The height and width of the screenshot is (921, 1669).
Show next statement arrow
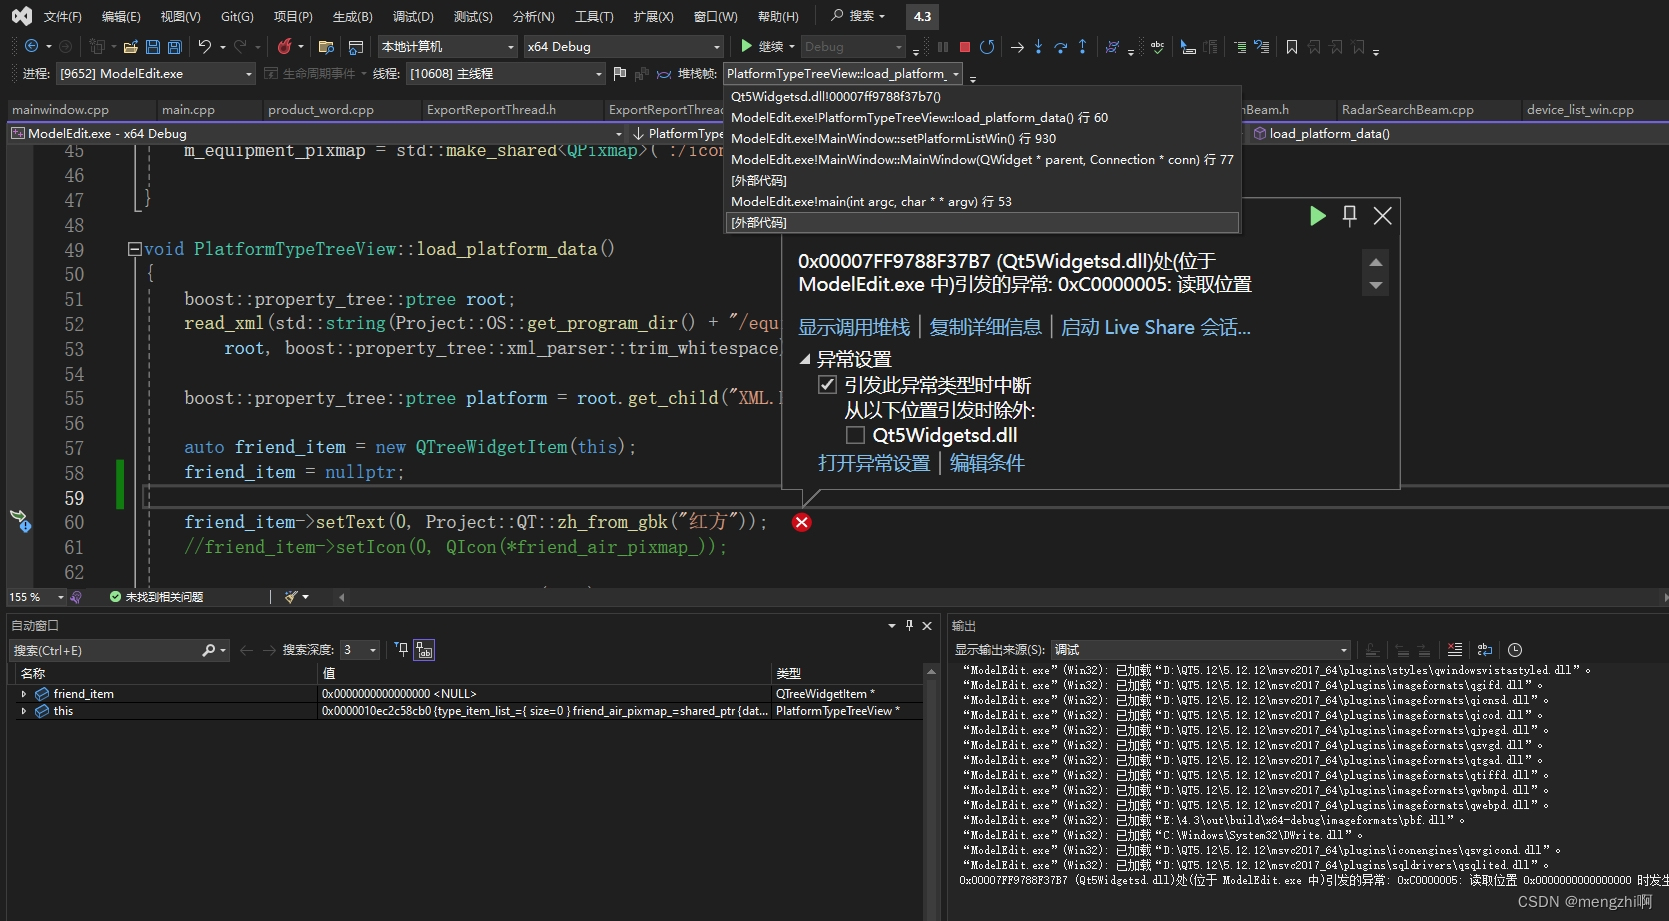[x=1017, y=46]
